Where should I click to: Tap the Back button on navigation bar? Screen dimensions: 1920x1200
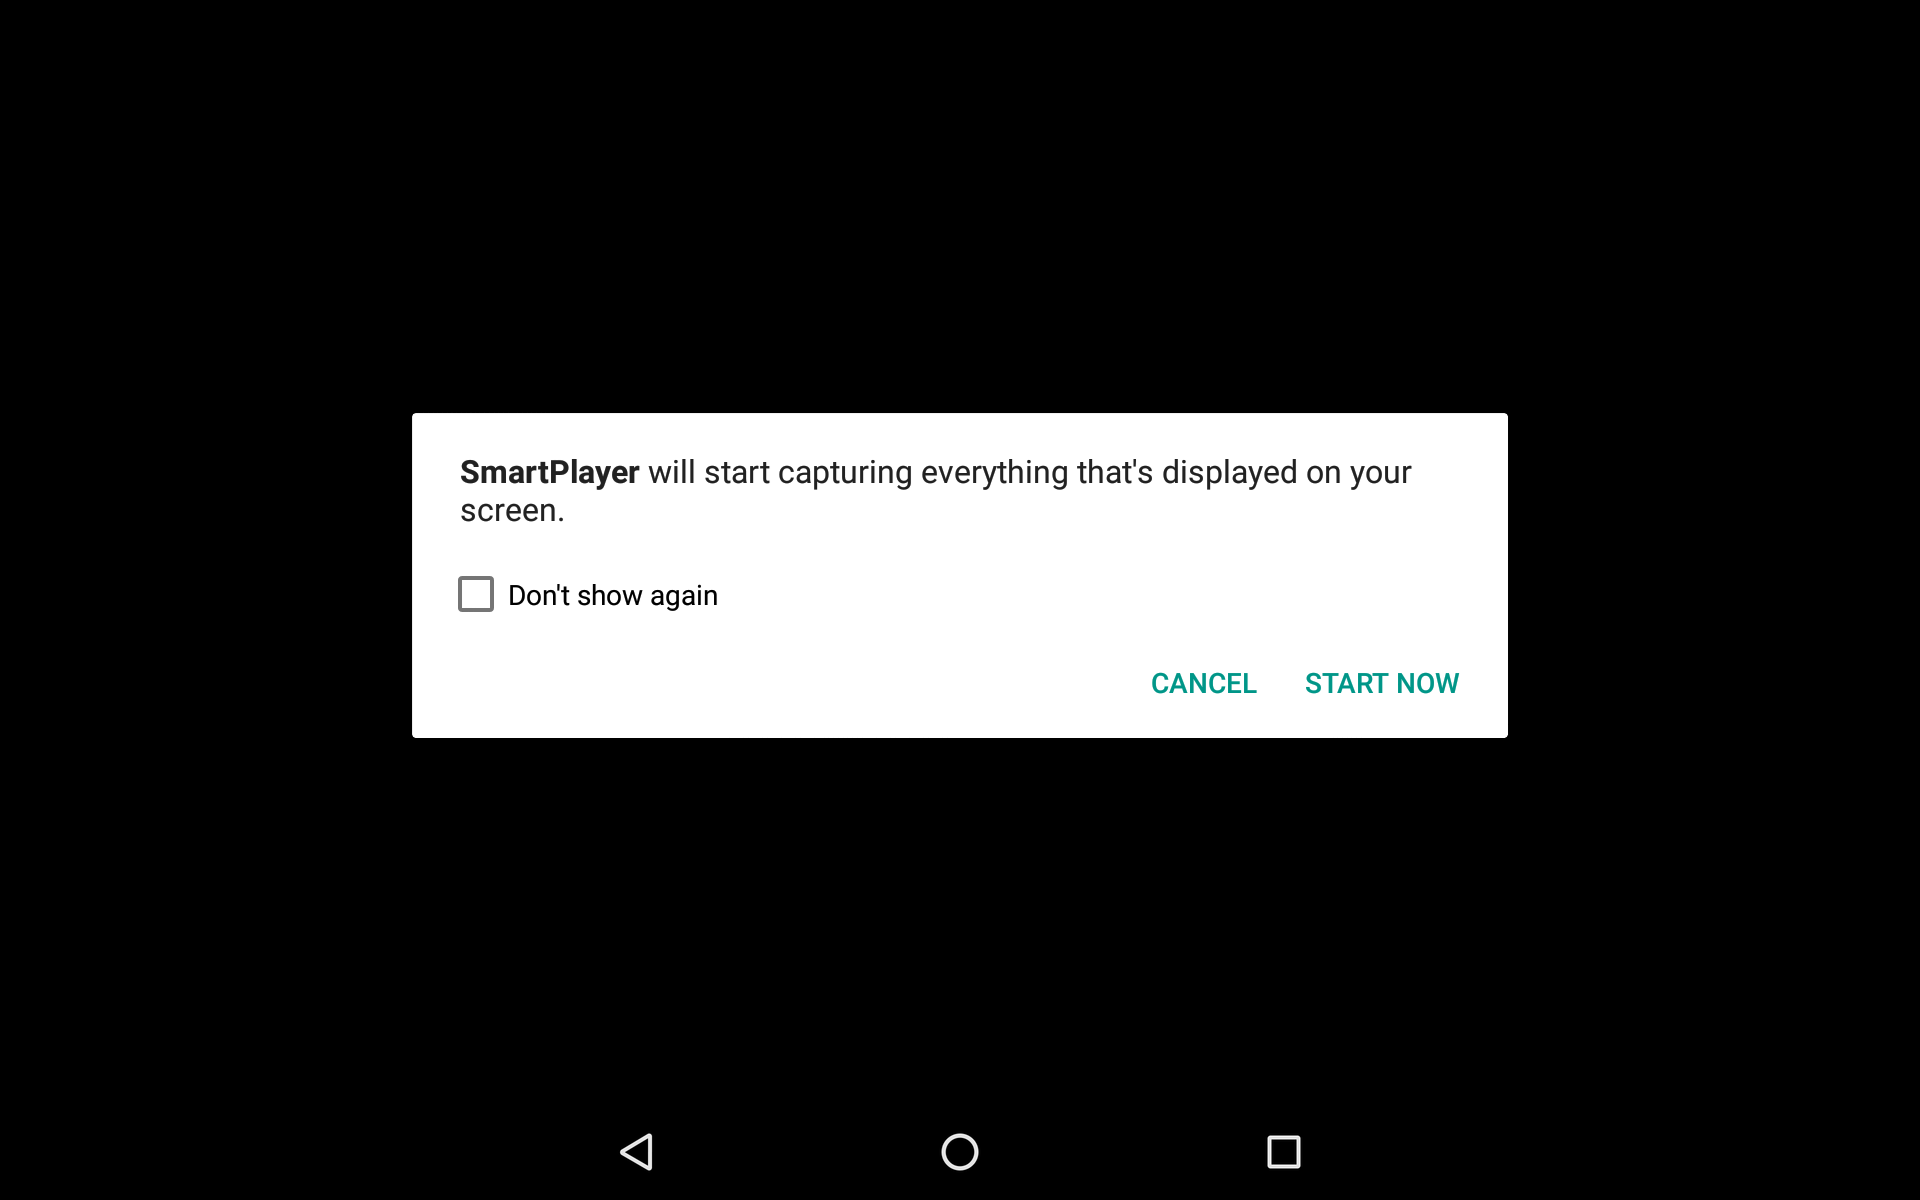(637, 1149)
